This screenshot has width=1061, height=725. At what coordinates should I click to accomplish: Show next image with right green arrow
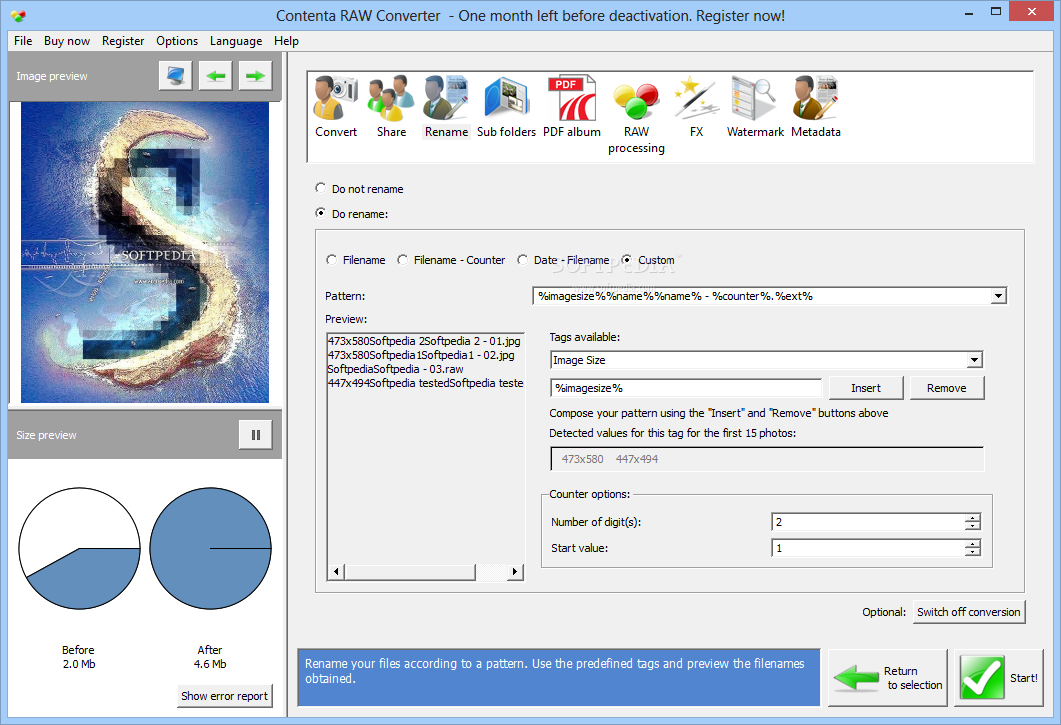(x=255, y=76)
